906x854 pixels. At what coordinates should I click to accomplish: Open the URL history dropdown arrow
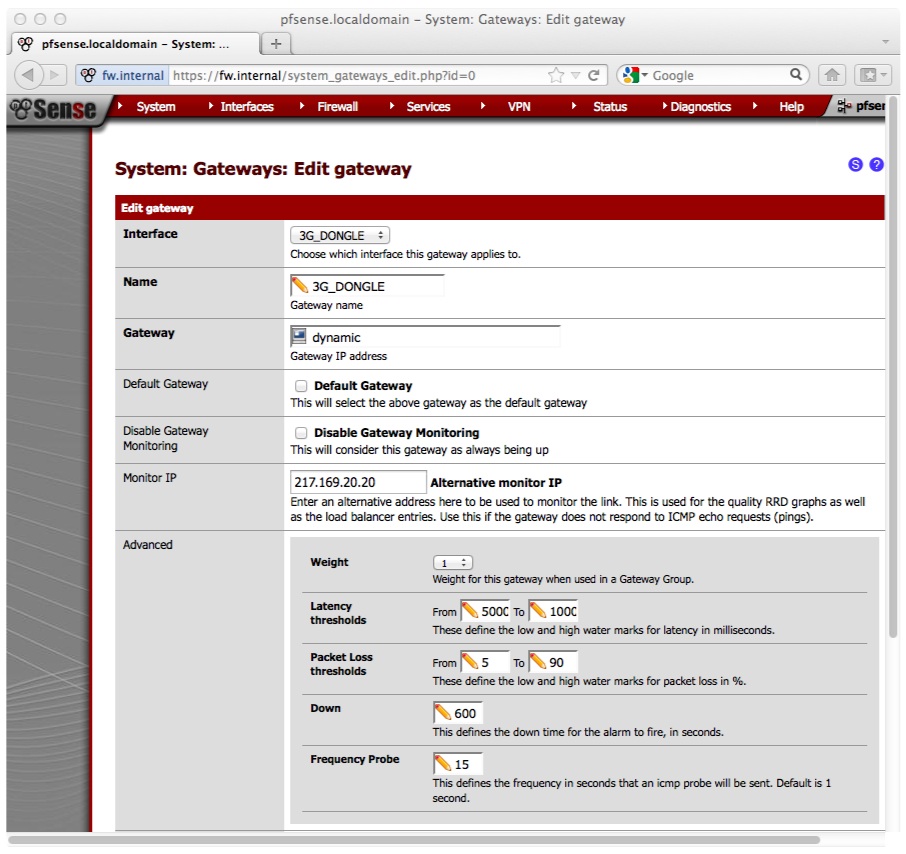[x=575, y=75]
